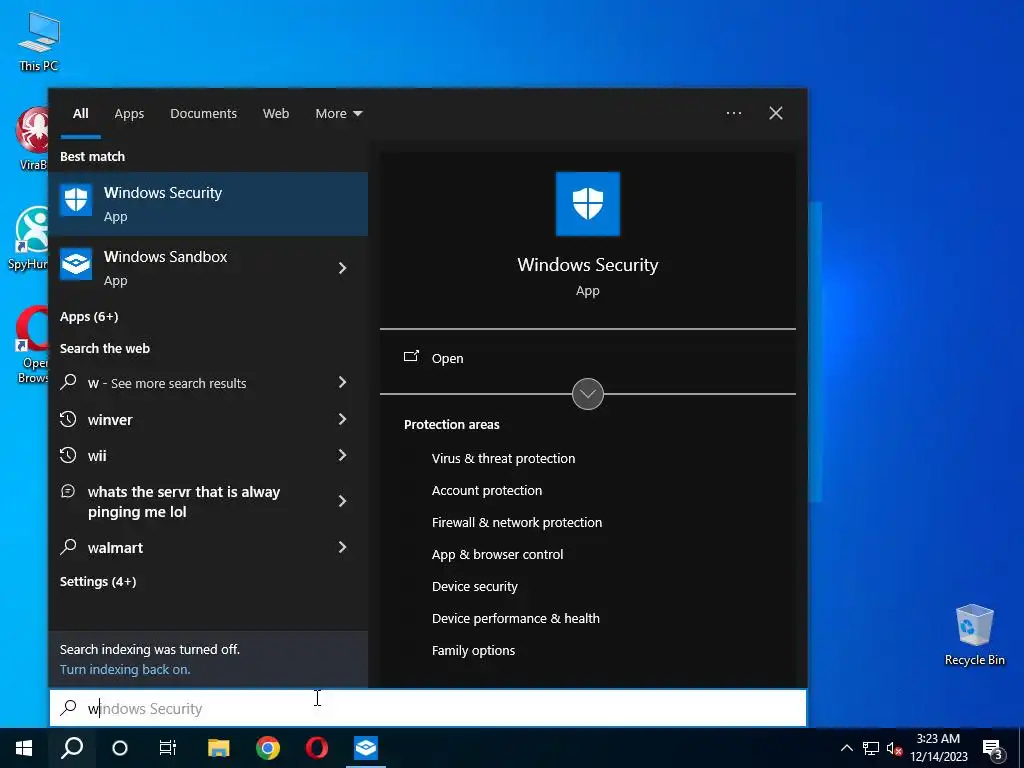Select the All search tab
The width and height of the screenshot is (1024, 768).
[80, 114]
